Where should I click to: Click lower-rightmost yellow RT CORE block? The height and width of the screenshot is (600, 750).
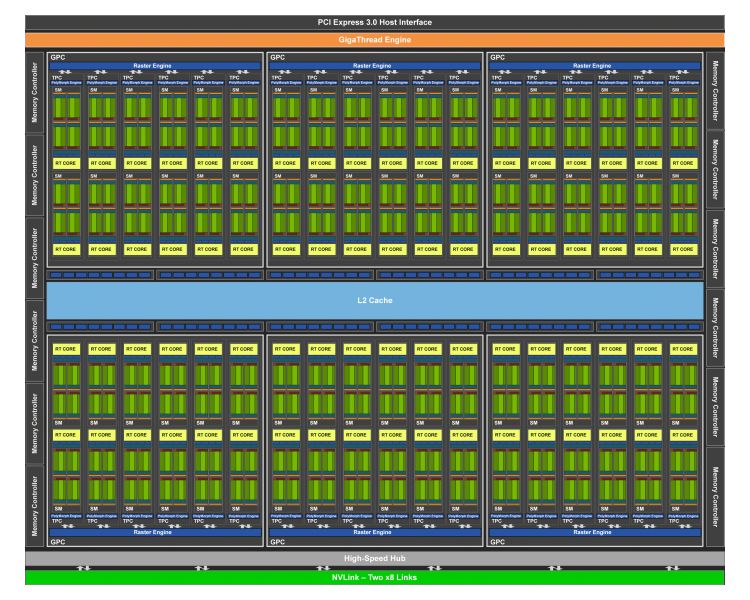(684, 435)
